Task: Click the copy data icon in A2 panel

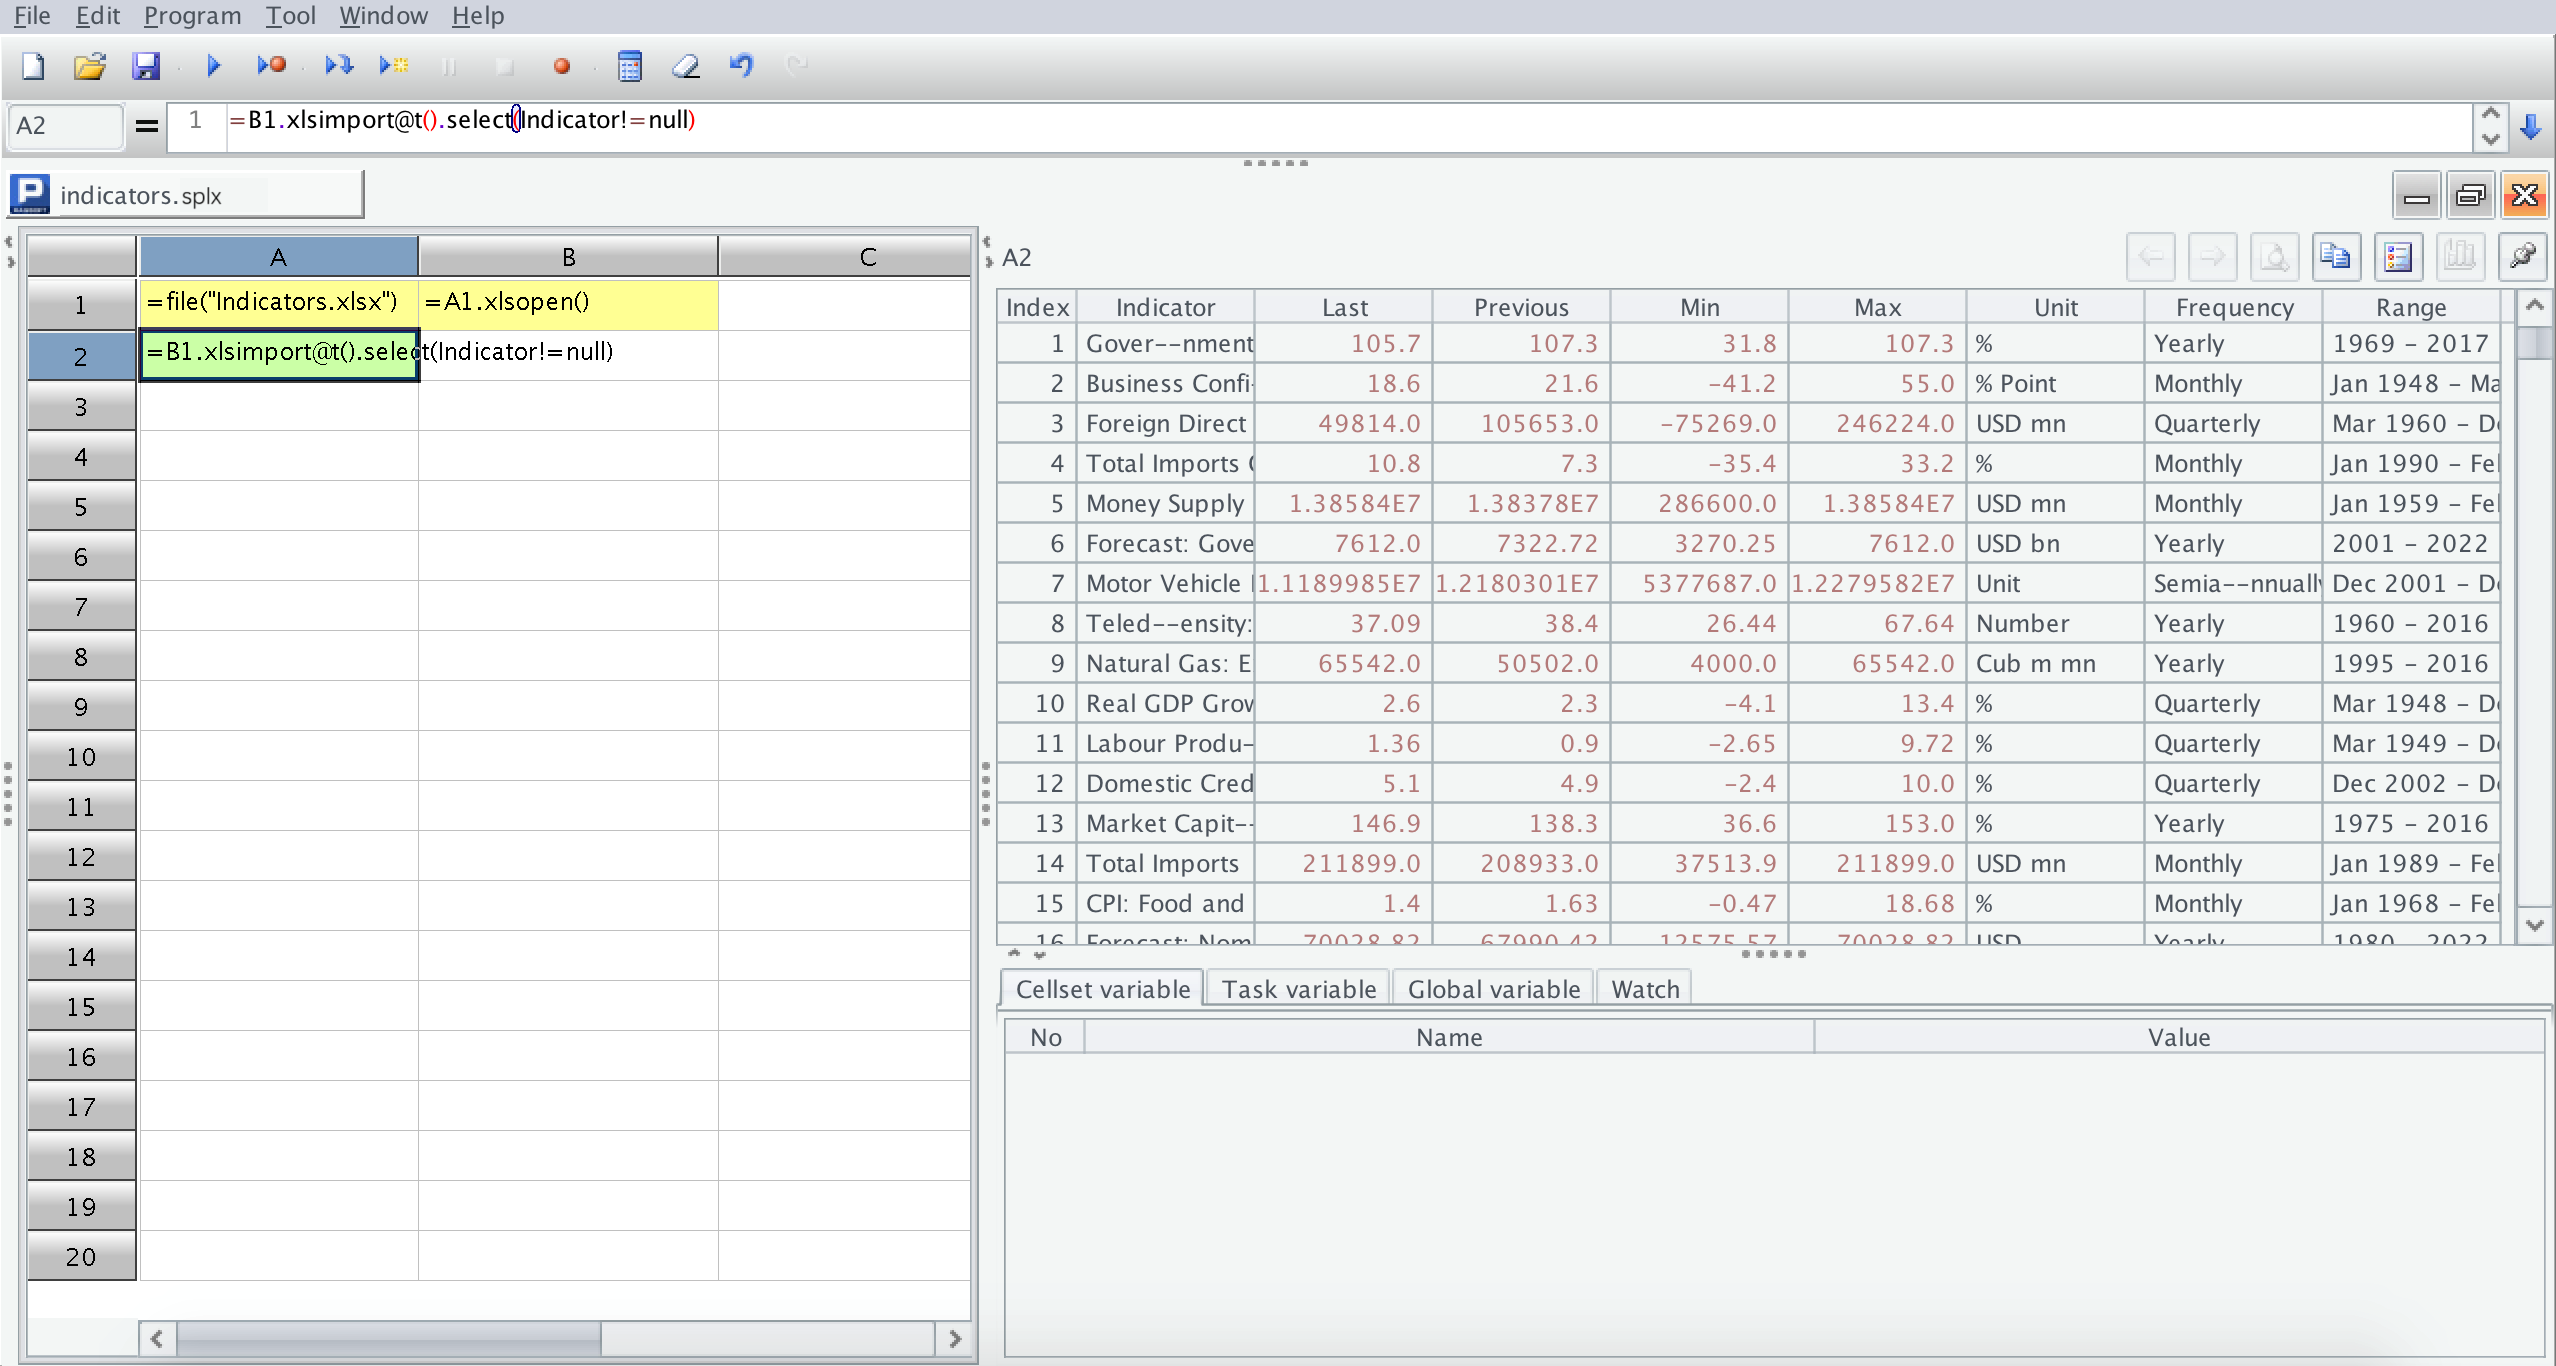Action: click(x=2335, y=257)
